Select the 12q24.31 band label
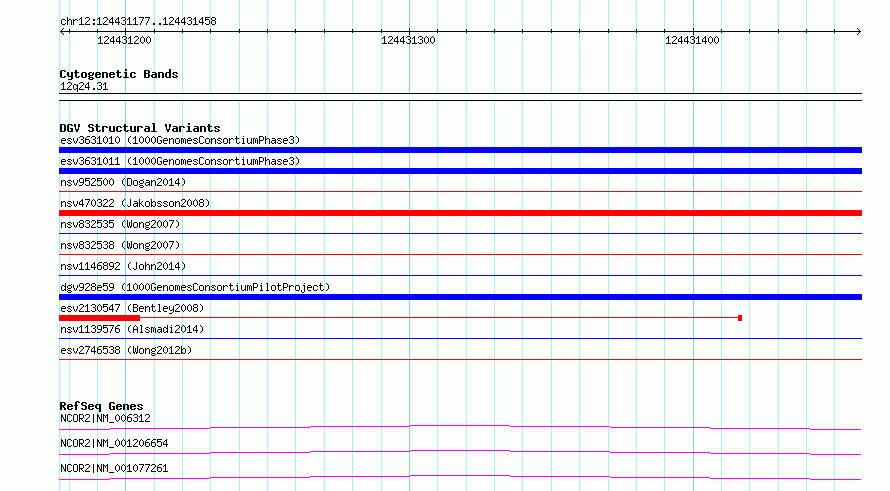 pyautogui.click(x=84, y=87)
